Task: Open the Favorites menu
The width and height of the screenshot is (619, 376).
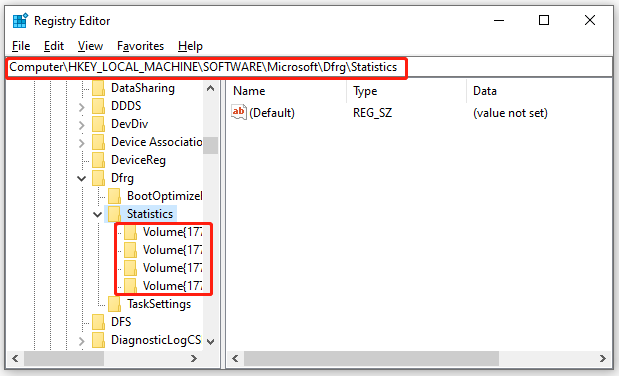Action: click(140, 46)
